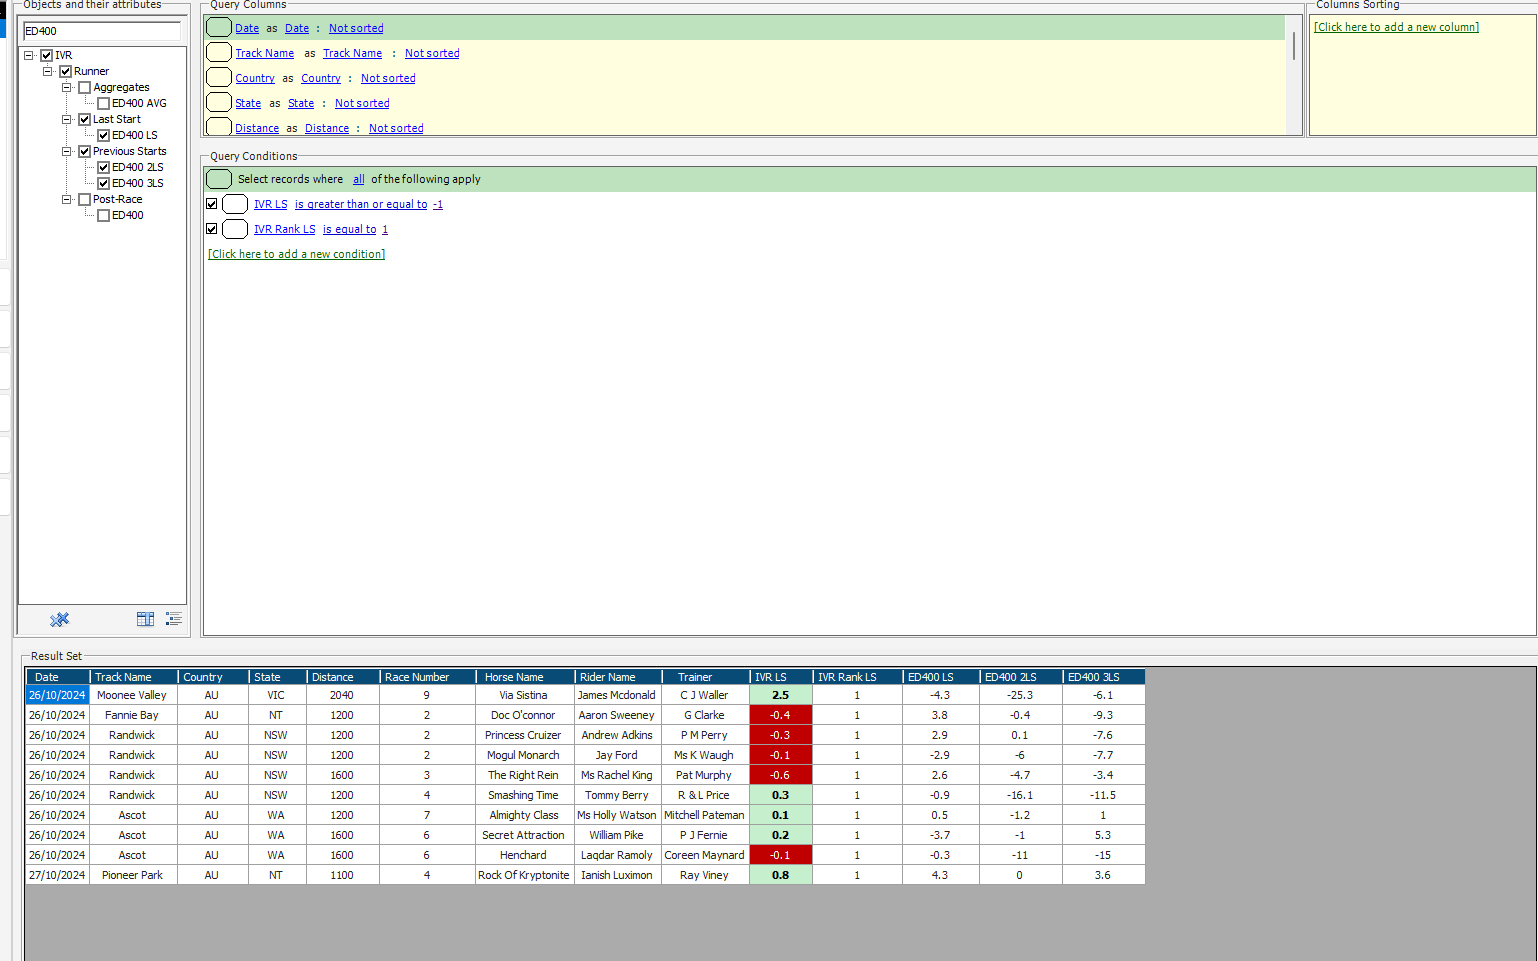This screenshot has height=961, width=1538.
Task: Click the rounded button beside Track Name column row
Action: (219, 52)
